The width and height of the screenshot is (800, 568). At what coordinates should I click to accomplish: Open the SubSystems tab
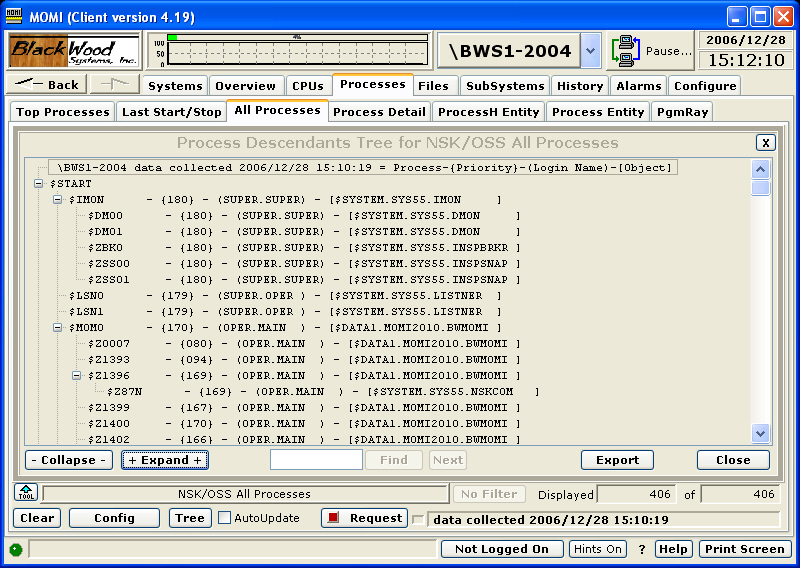click(x=505, y=86)
